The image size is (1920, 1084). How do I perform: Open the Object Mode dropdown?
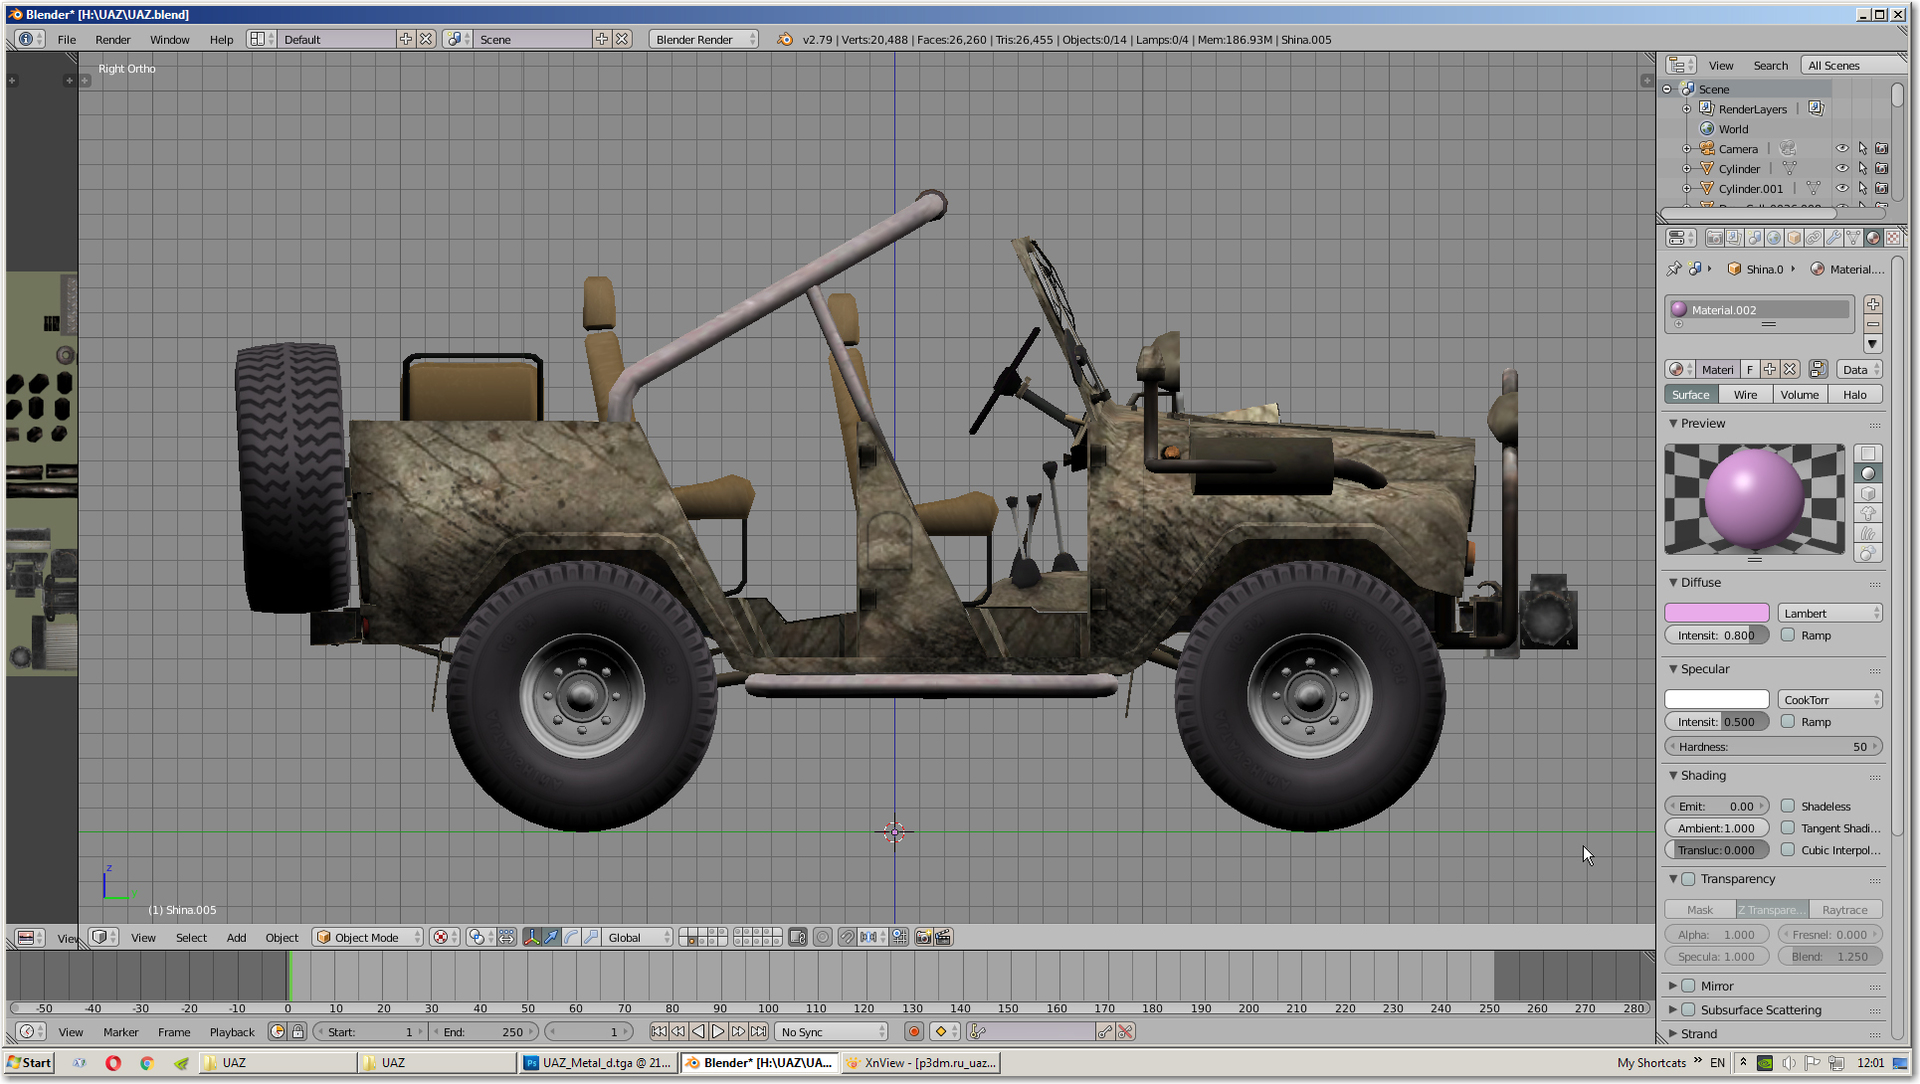point(368,937)
